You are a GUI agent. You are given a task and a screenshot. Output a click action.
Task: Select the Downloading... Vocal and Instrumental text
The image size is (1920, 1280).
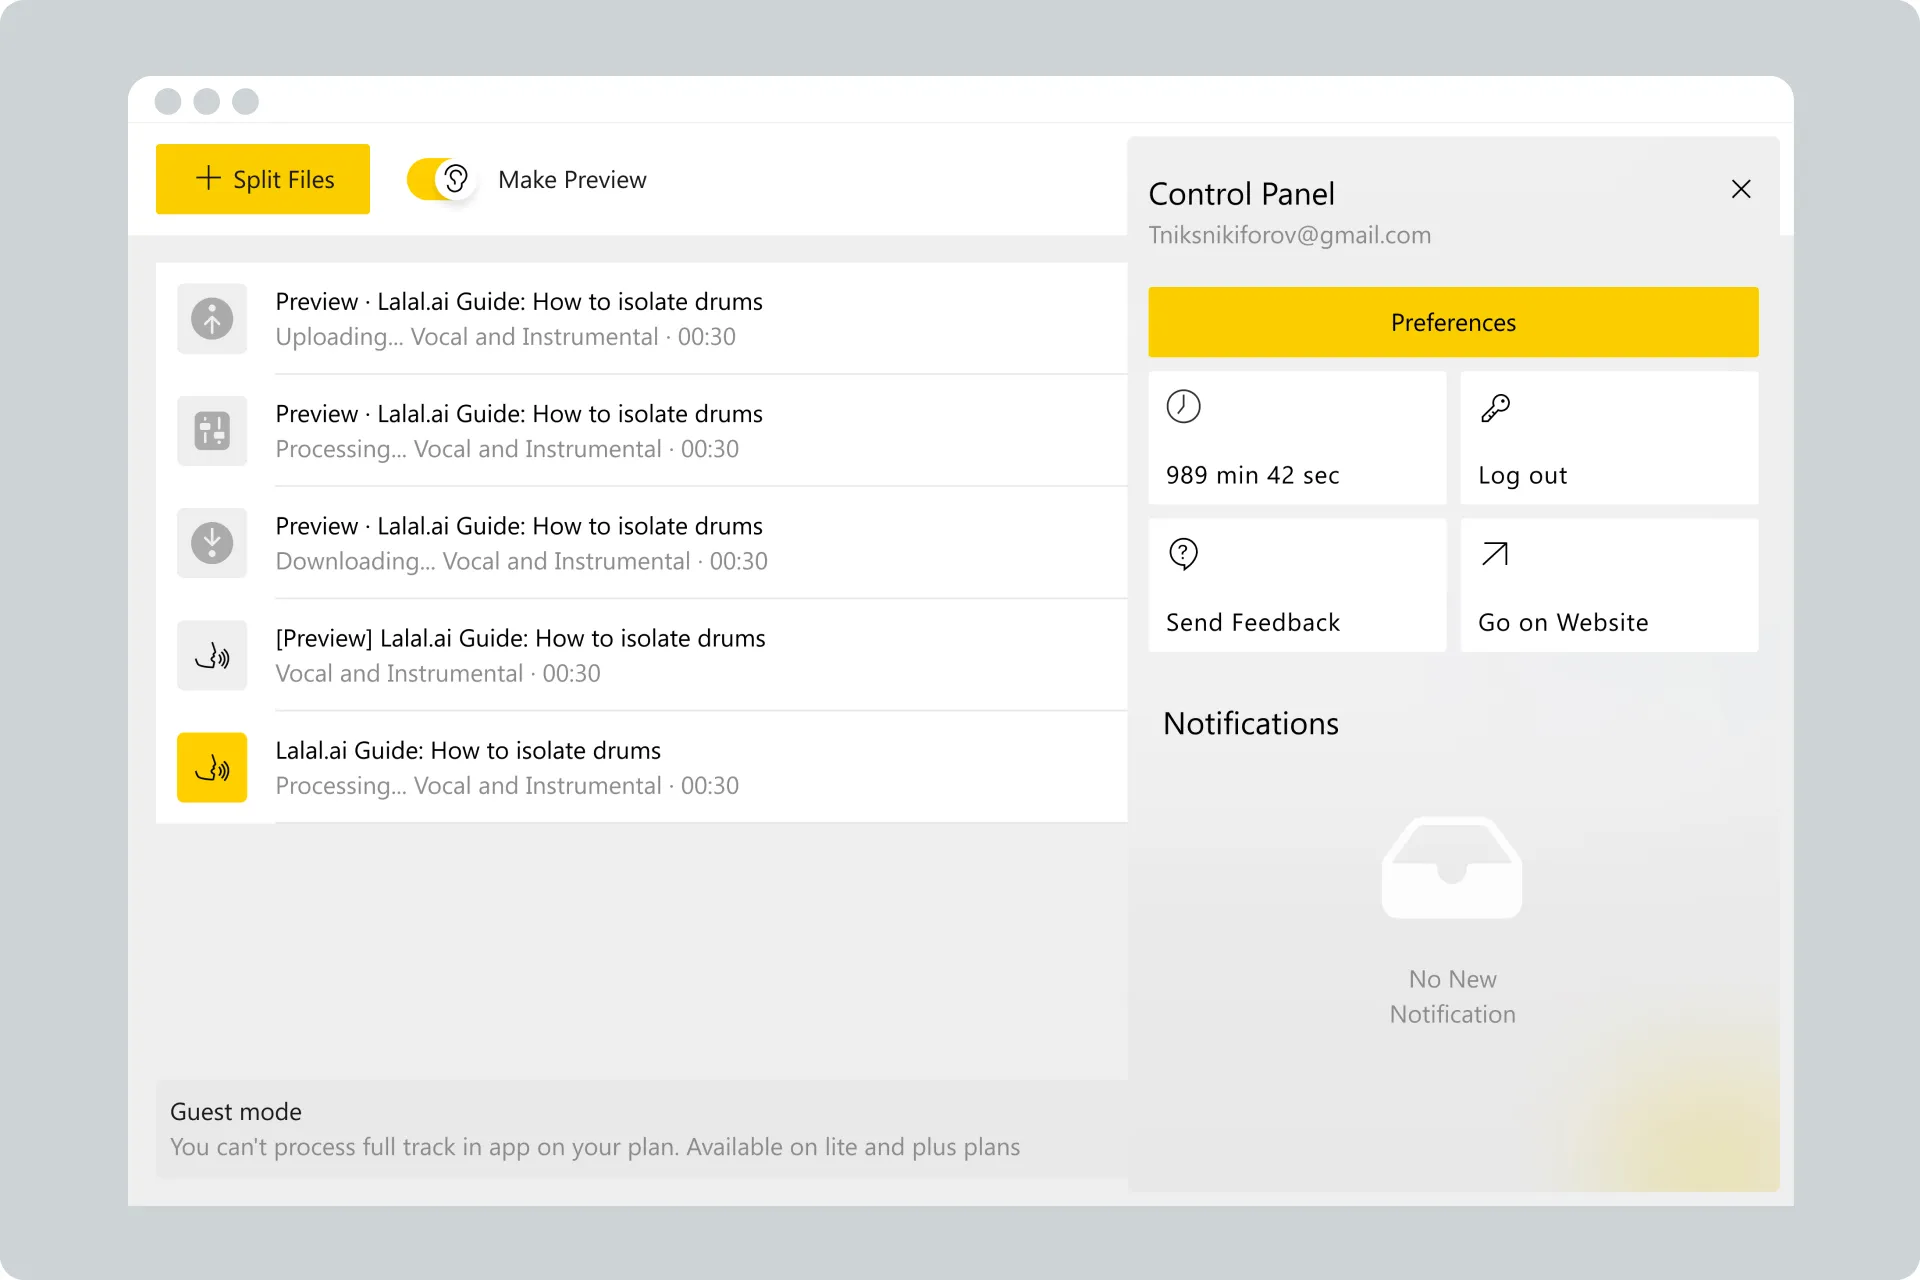(x=521, y=561)
